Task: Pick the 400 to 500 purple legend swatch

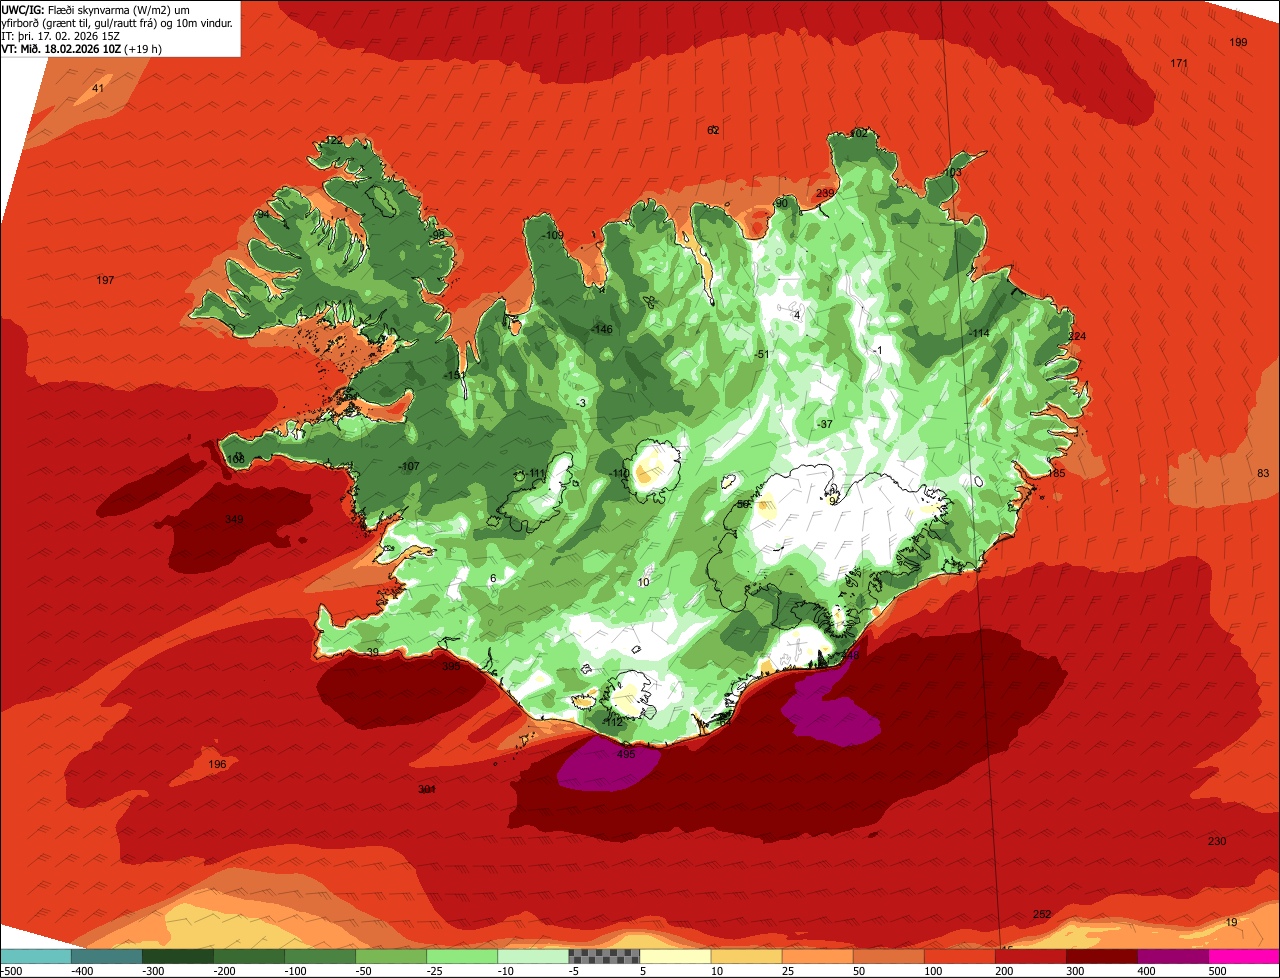Action: [1172, 956]
